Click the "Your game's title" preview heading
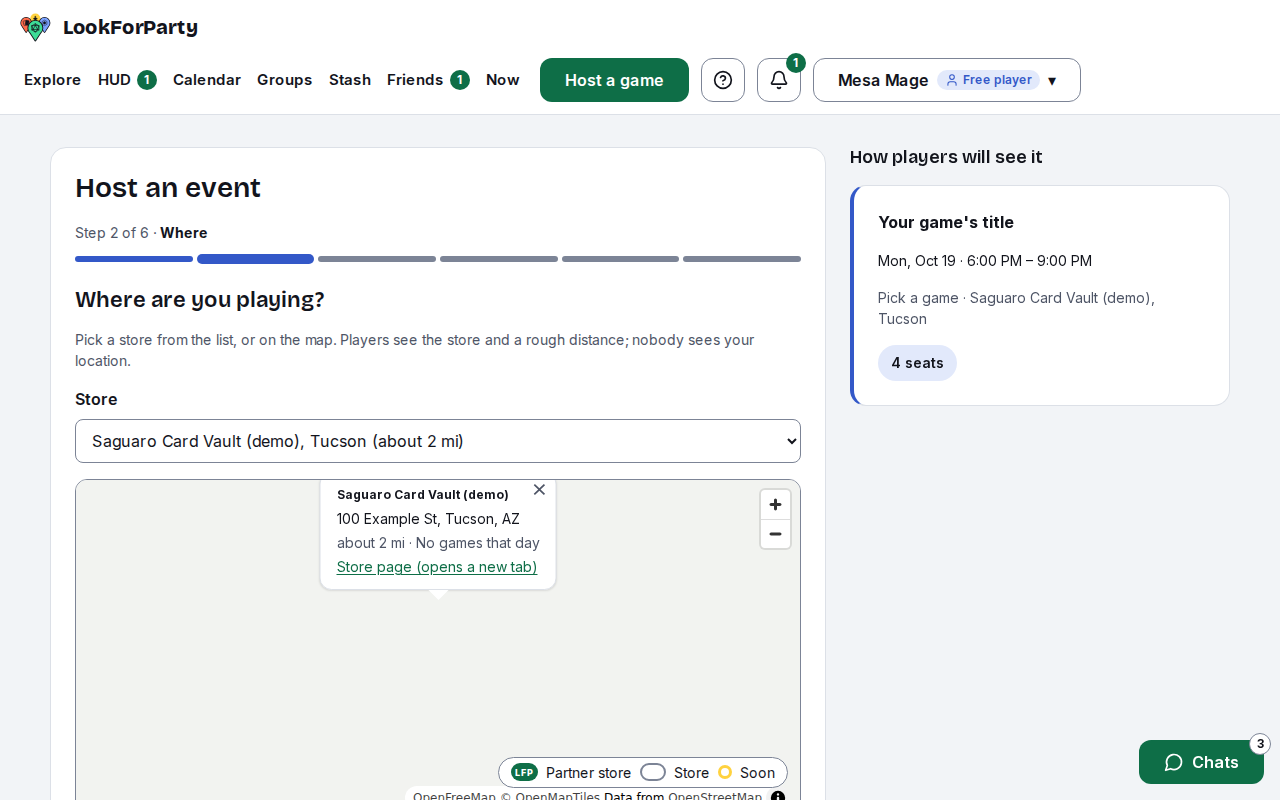Viewport: 1280px width, 800px height. click(946, 222)
